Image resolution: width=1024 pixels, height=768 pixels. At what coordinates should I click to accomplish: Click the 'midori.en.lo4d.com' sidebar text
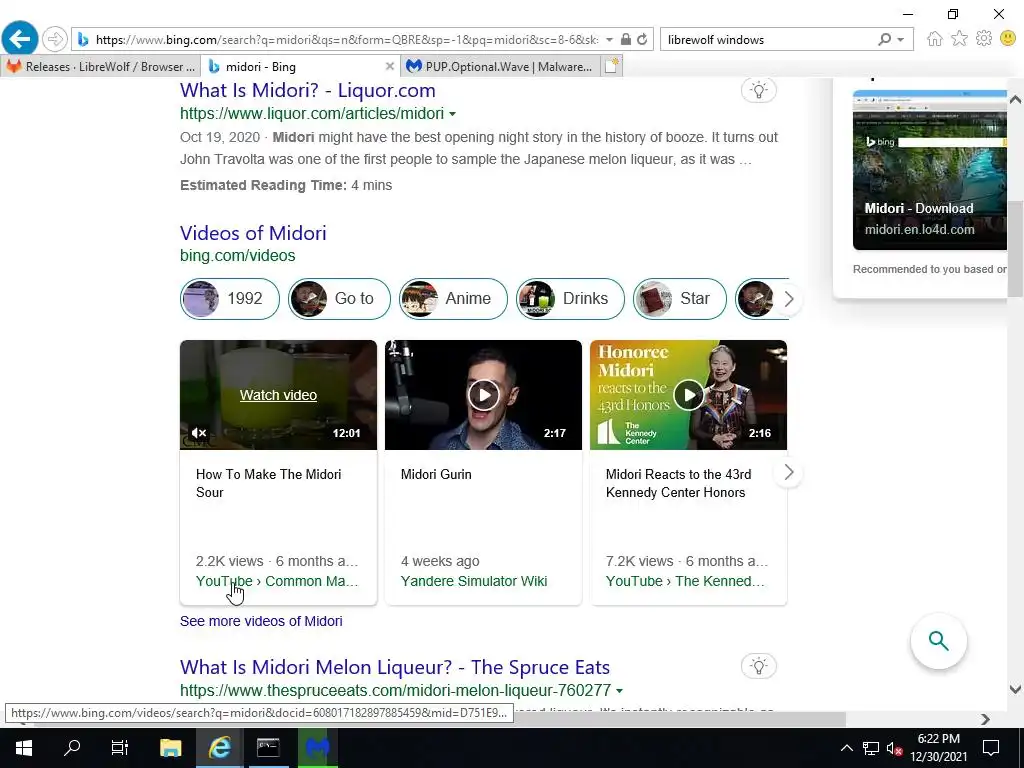(x=920, y=230)
